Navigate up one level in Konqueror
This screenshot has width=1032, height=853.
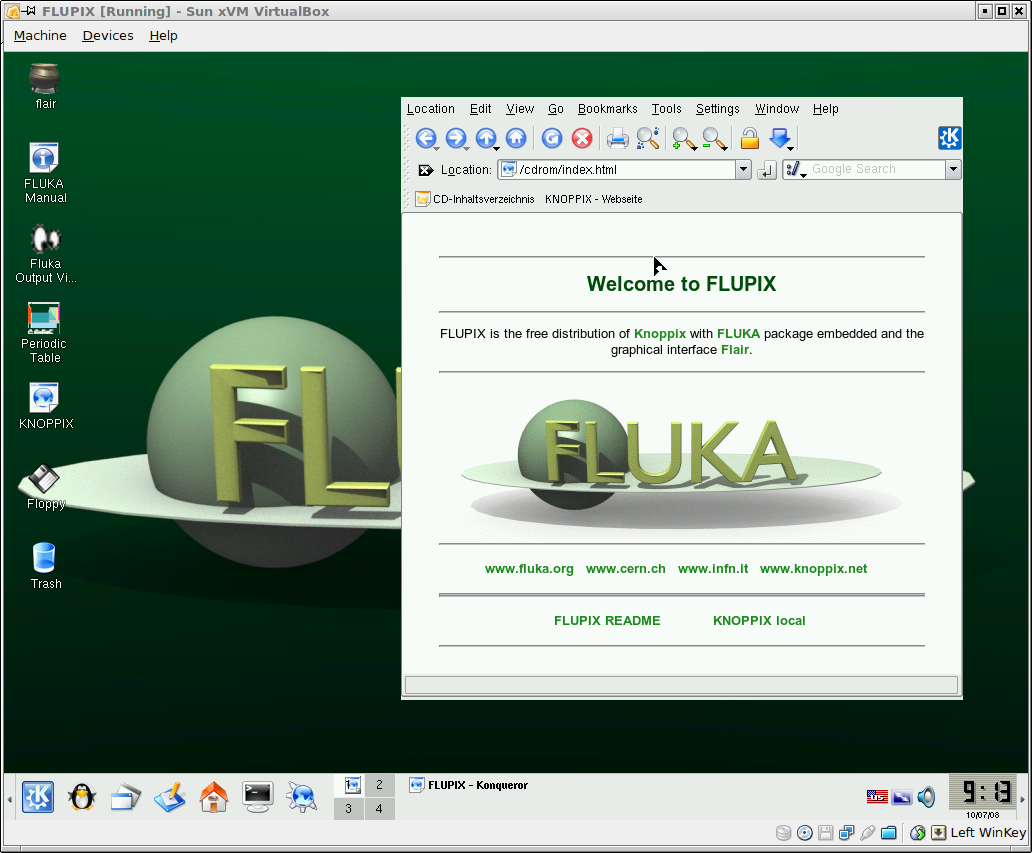(486, 138)
